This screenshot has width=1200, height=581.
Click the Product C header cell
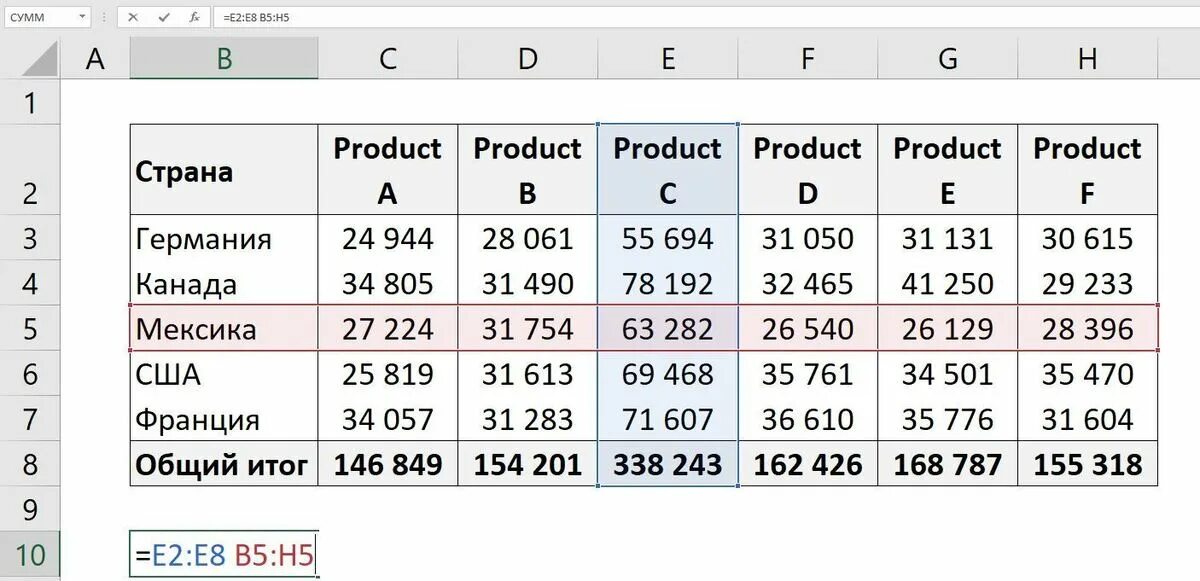668,170
